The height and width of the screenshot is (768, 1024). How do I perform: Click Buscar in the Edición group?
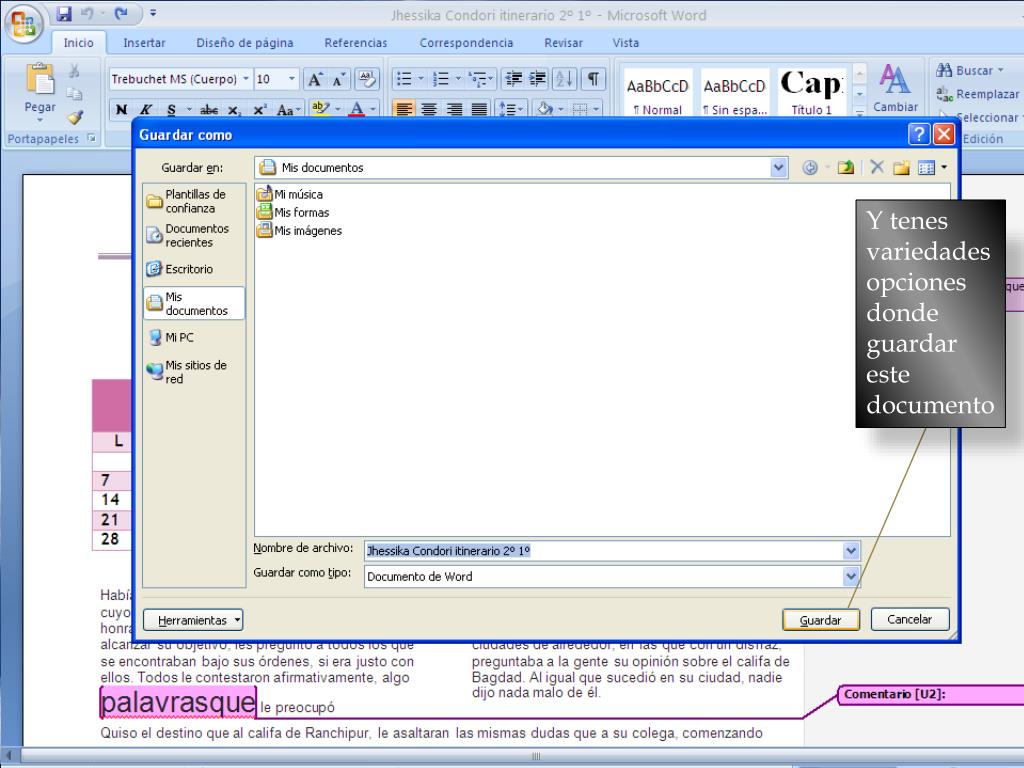pyautogui.click(x=969, y=70)
